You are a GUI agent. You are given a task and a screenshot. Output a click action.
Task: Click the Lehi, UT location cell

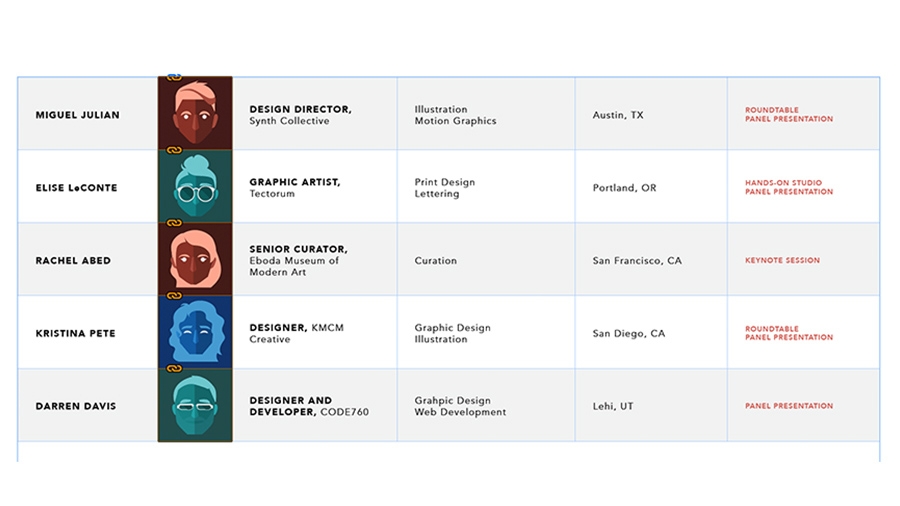pyautogui.click(x=613, y=406)
